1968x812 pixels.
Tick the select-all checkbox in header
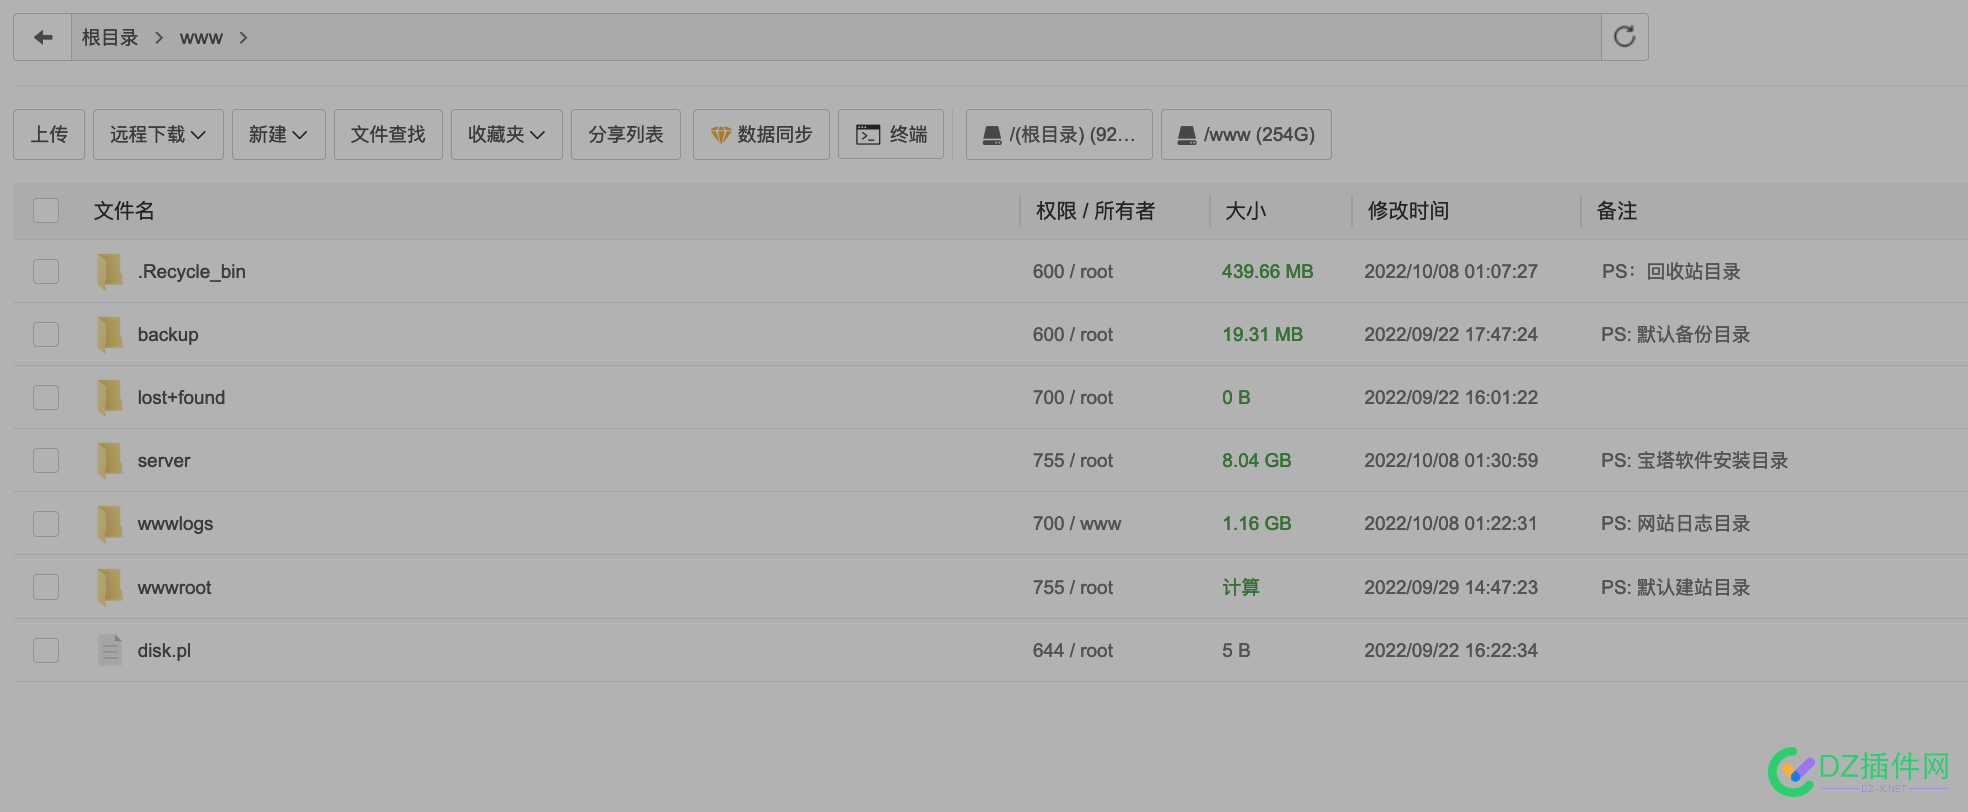coord(46,210)
